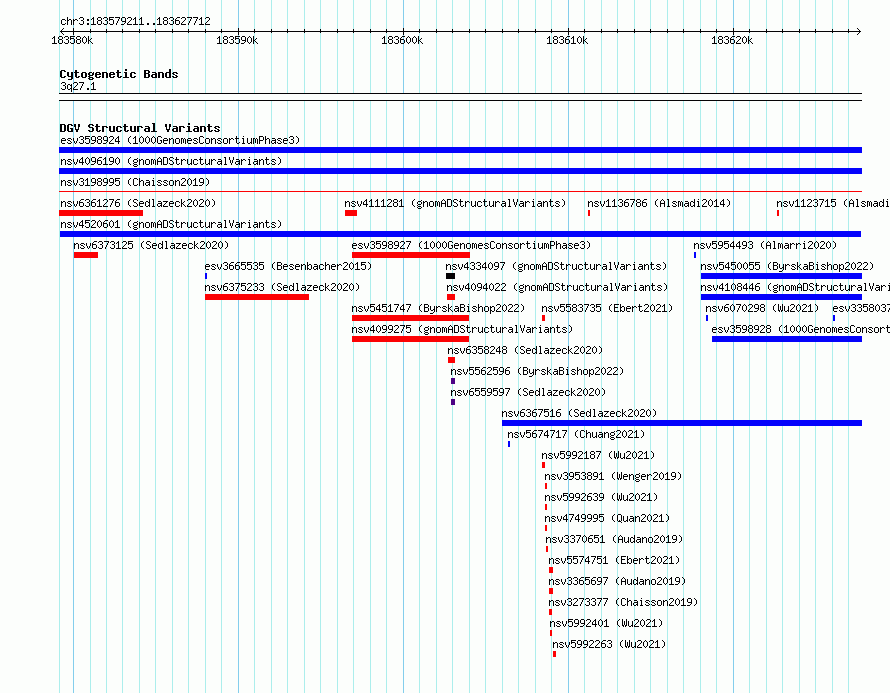890x693 pixels.
Task: Select the 3q27.1 band label
Action: 78,86
